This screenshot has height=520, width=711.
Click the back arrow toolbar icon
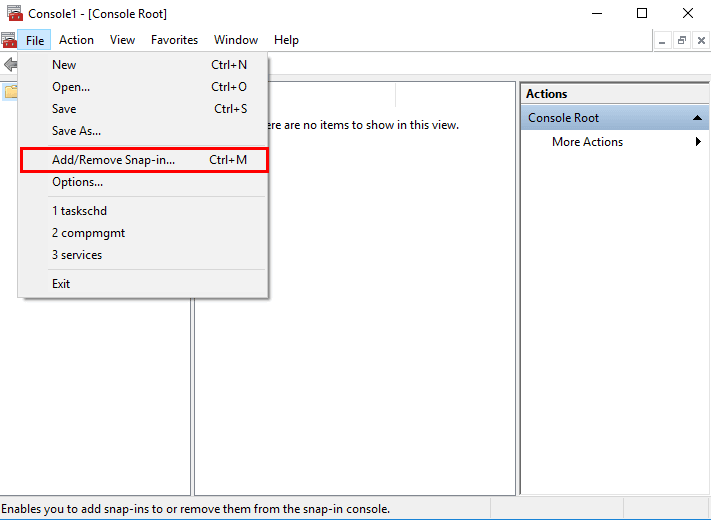click(x=10, y=64)
